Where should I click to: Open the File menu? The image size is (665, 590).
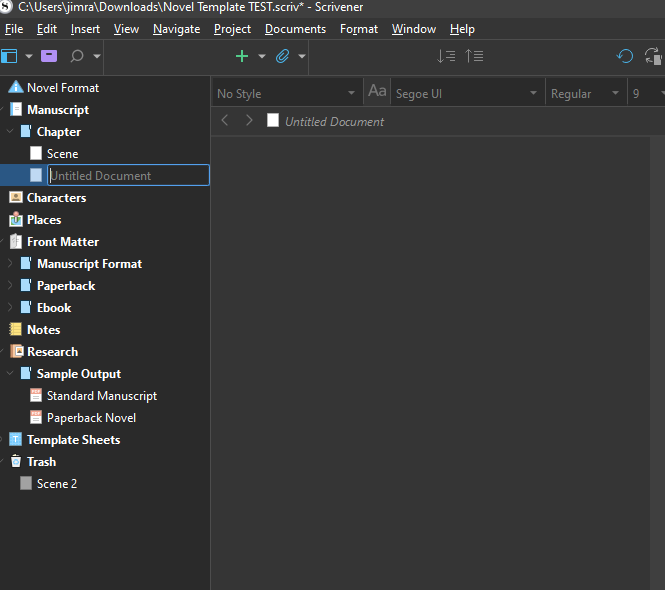pos(14,29)
